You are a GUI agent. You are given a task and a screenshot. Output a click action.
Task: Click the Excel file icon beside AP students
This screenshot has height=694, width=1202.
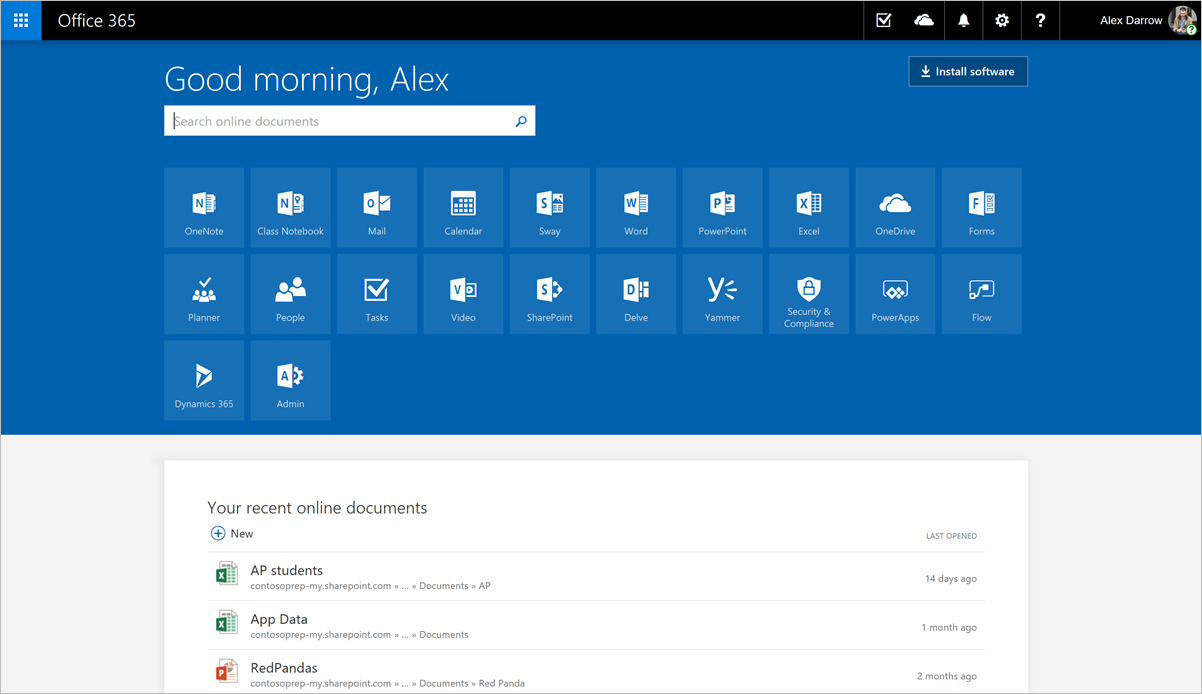pos(227,573)
